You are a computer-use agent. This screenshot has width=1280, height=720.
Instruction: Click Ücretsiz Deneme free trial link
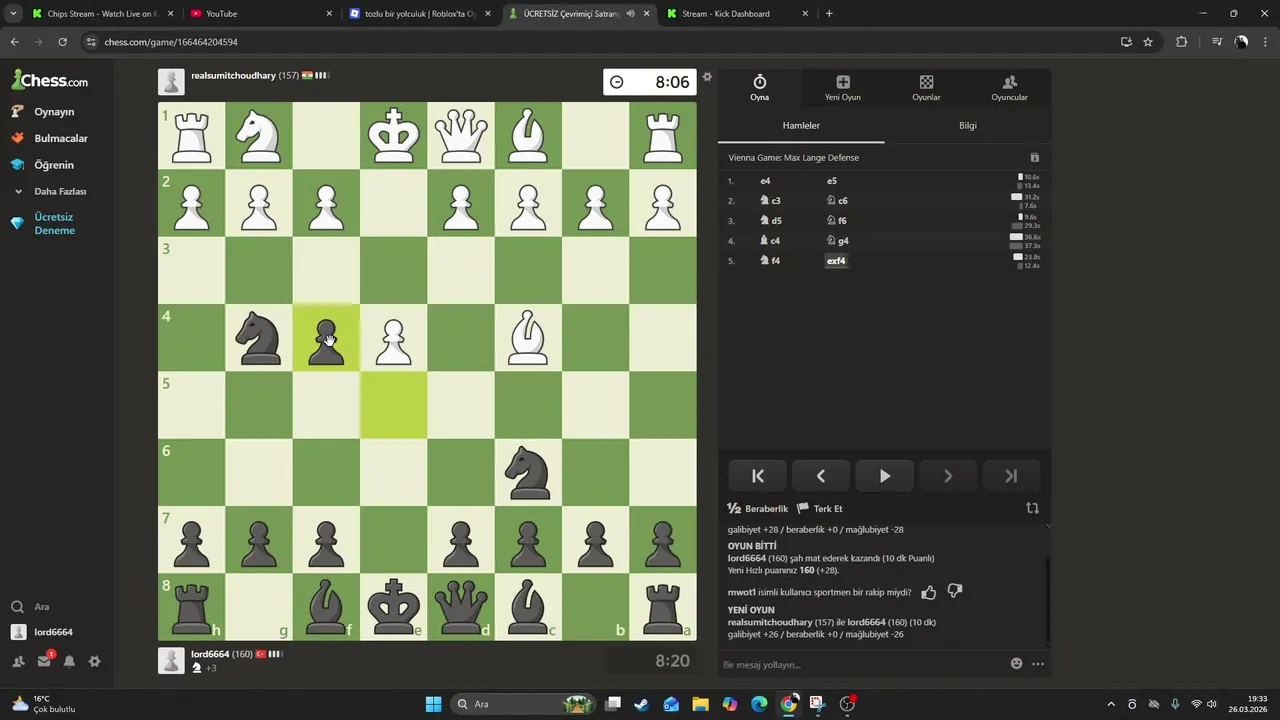coord(56,224)
